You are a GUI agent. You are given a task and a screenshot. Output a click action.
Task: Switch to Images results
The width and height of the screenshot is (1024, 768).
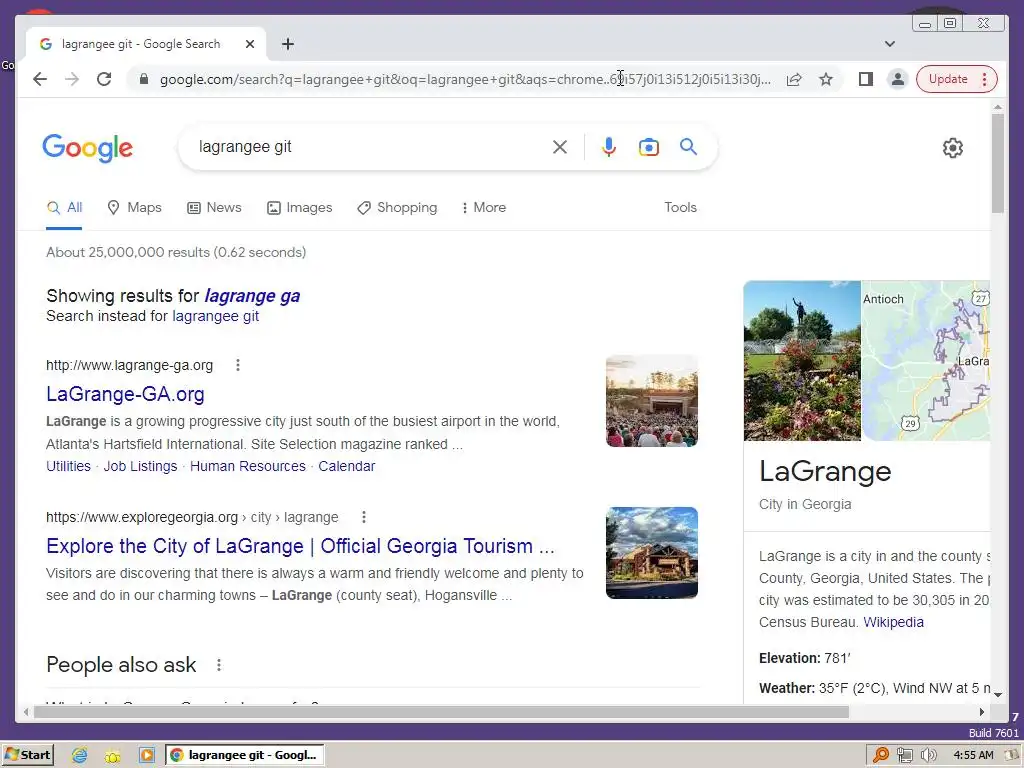300,208
